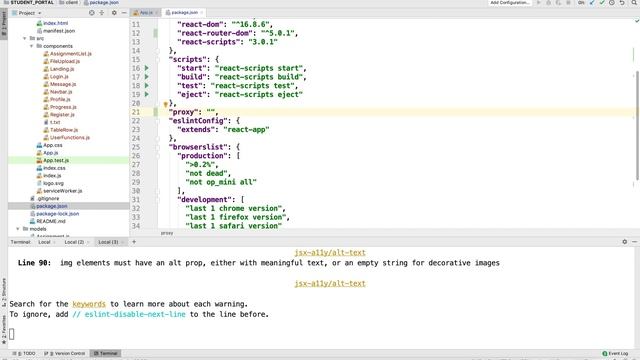This screenshot has width=640, height=360.
Task: Open Login.js in project tree
Action: click(56, 77)
